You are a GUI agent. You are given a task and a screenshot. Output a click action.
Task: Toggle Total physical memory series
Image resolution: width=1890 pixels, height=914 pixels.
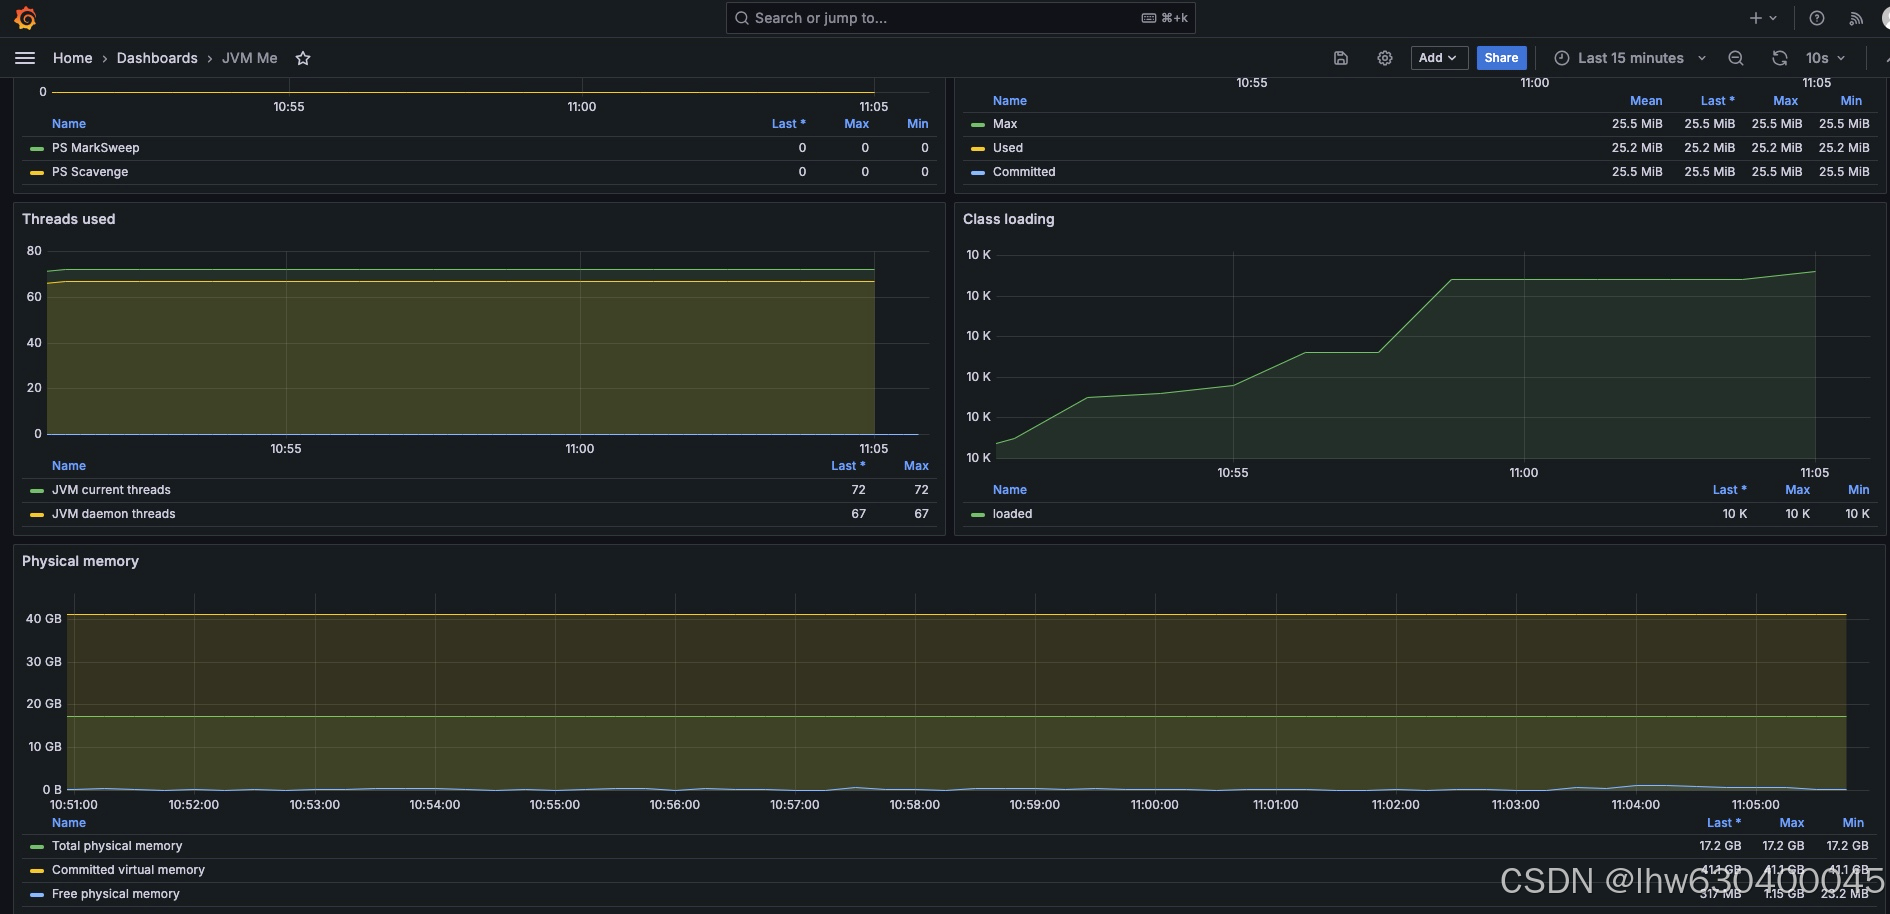117,846
